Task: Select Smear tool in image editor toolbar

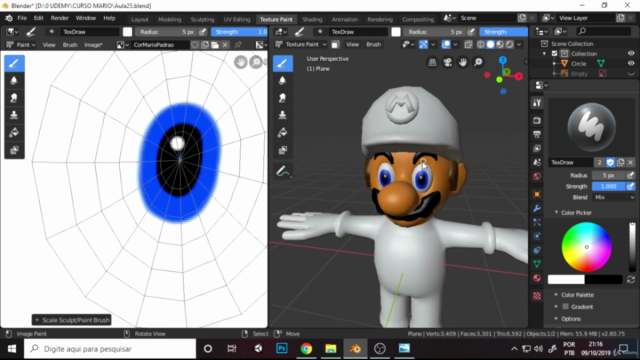Action: (x=14, y=98)
